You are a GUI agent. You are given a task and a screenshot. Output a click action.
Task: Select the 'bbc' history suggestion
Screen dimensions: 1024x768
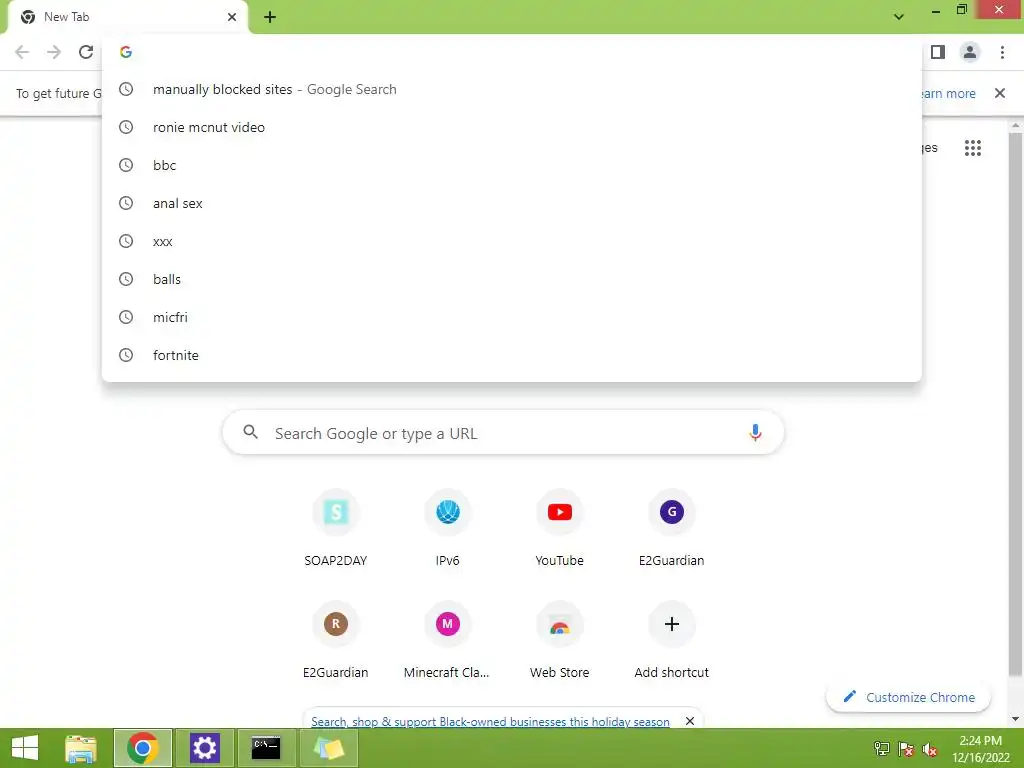point(512,165)
